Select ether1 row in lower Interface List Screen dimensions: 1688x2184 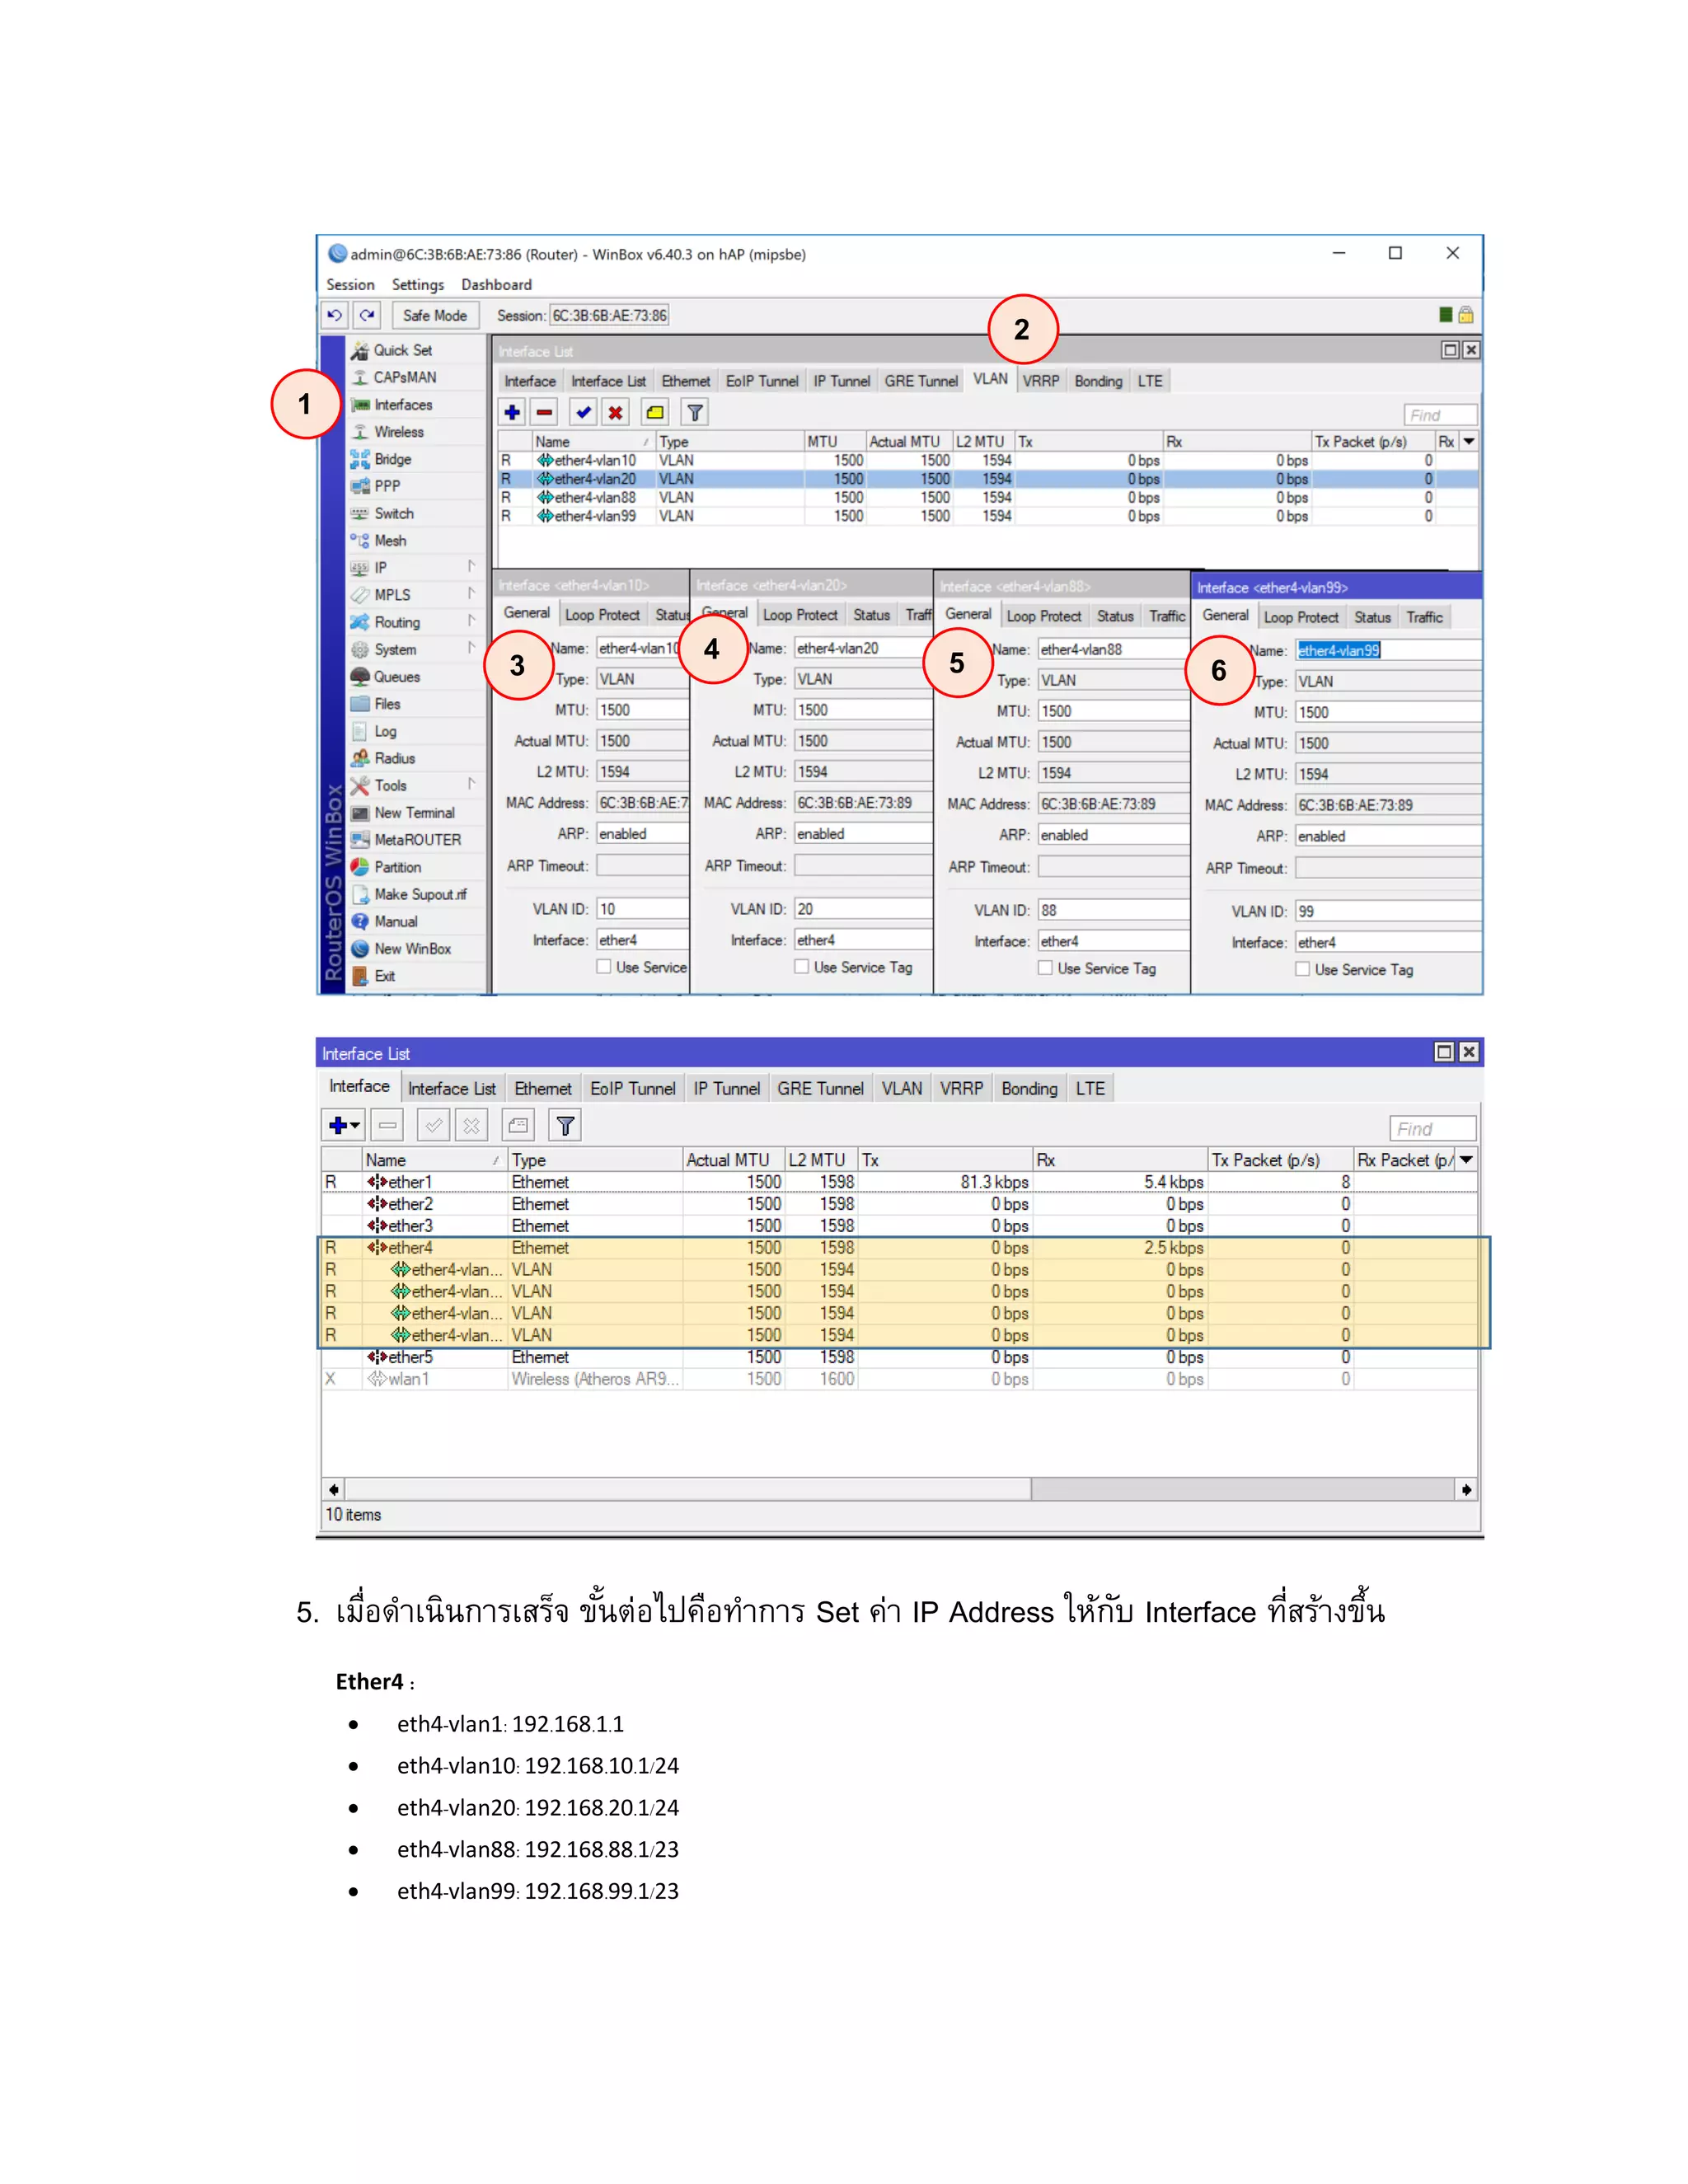(x=899, y=1182)
